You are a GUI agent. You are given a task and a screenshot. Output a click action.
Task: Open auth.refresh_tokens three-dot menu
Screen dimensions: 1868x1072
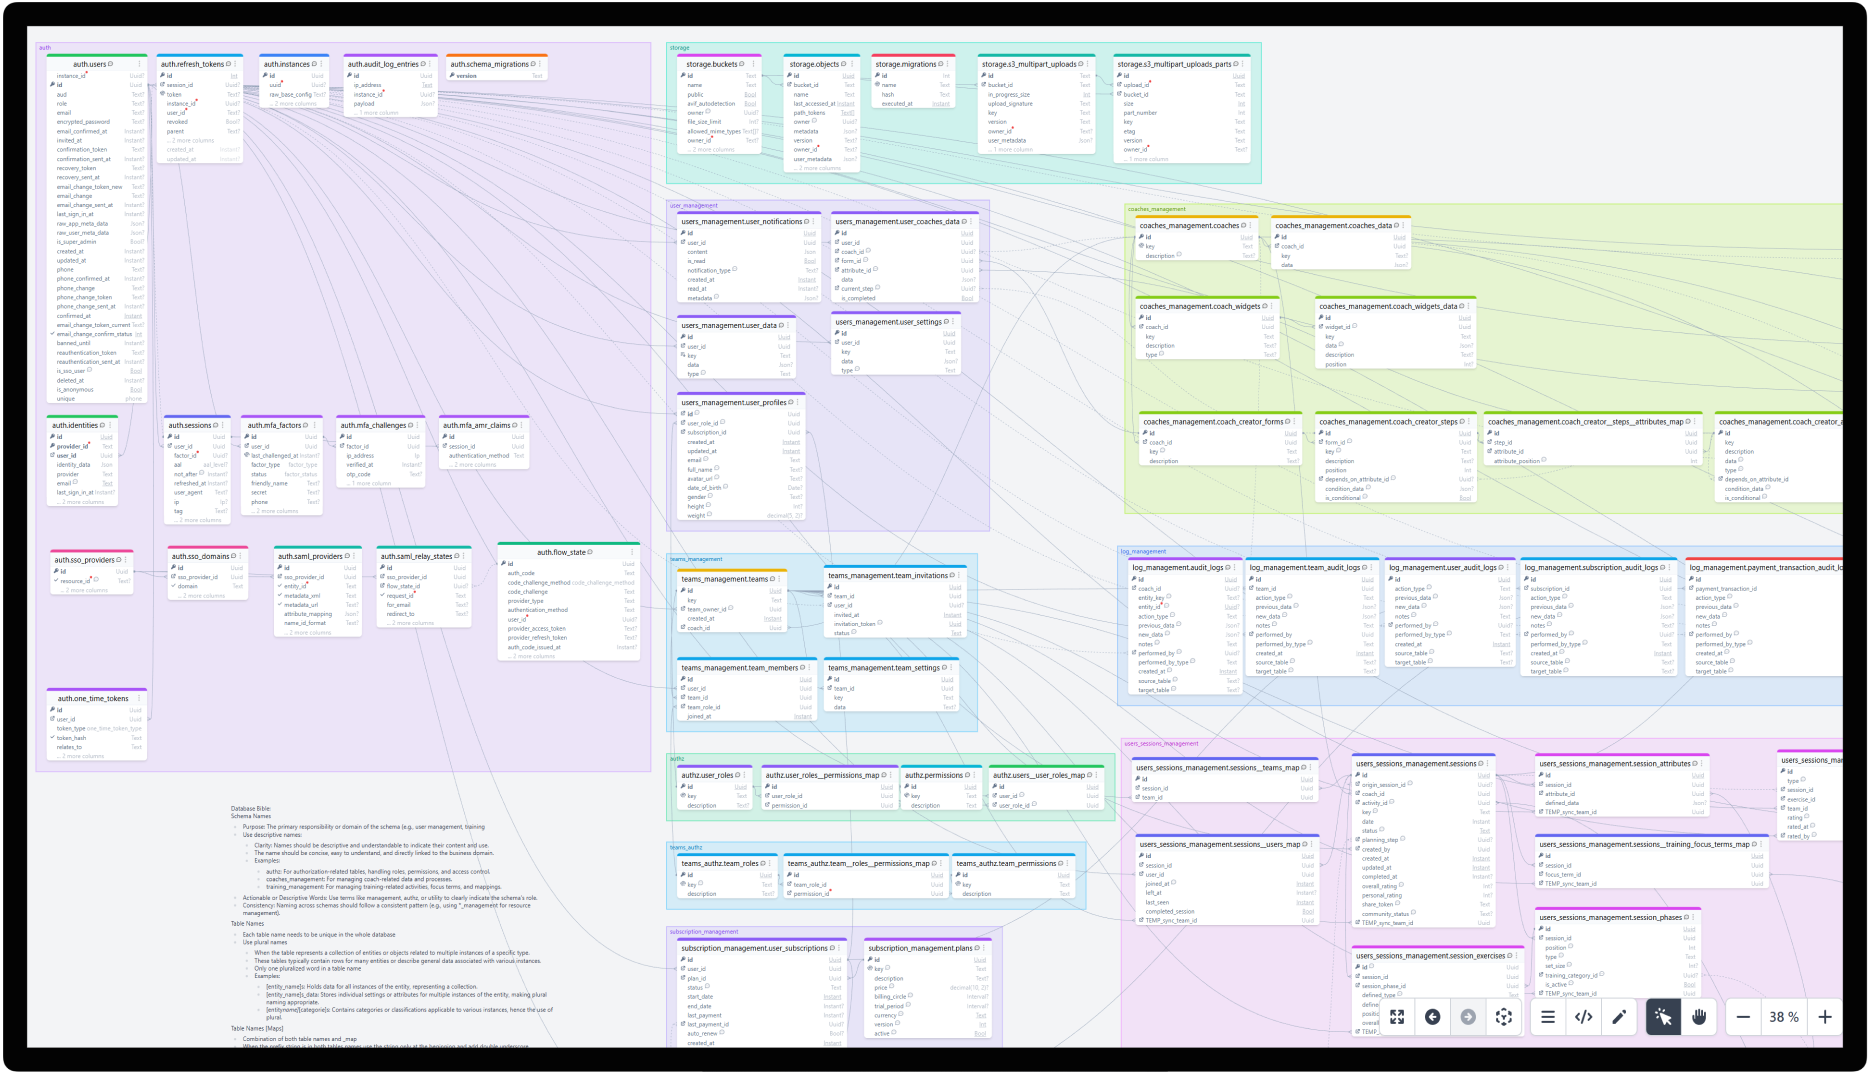(x=237, y=64)
